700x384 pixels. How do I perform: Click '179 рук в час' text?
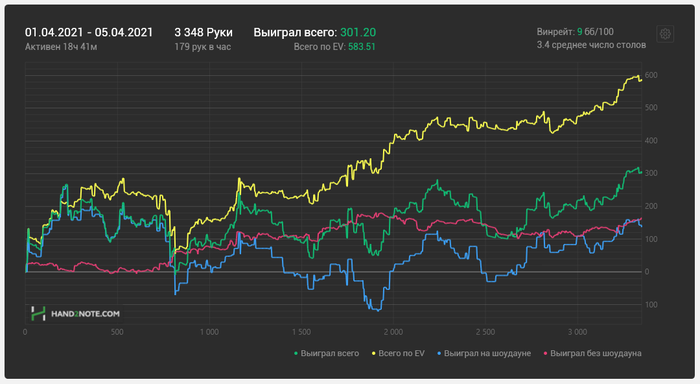(x=203, y=46)
